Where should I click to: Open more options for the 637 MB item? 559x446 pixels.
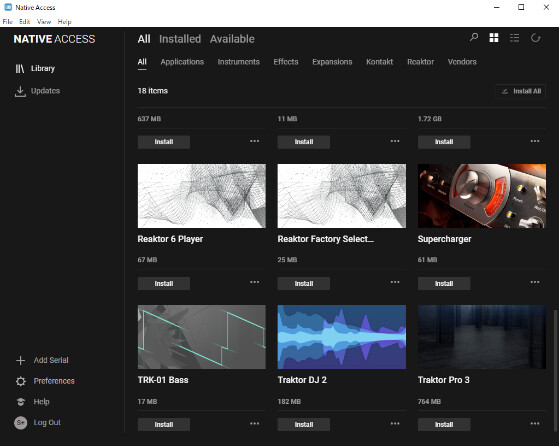click(x=255, y=141)
